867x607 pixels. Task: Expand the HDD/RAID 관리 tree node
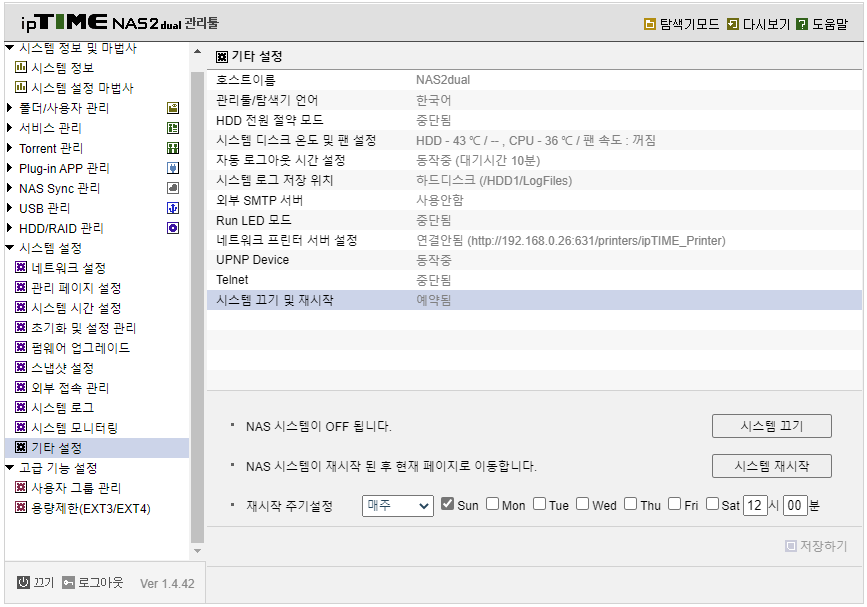(x=9, y=228)
